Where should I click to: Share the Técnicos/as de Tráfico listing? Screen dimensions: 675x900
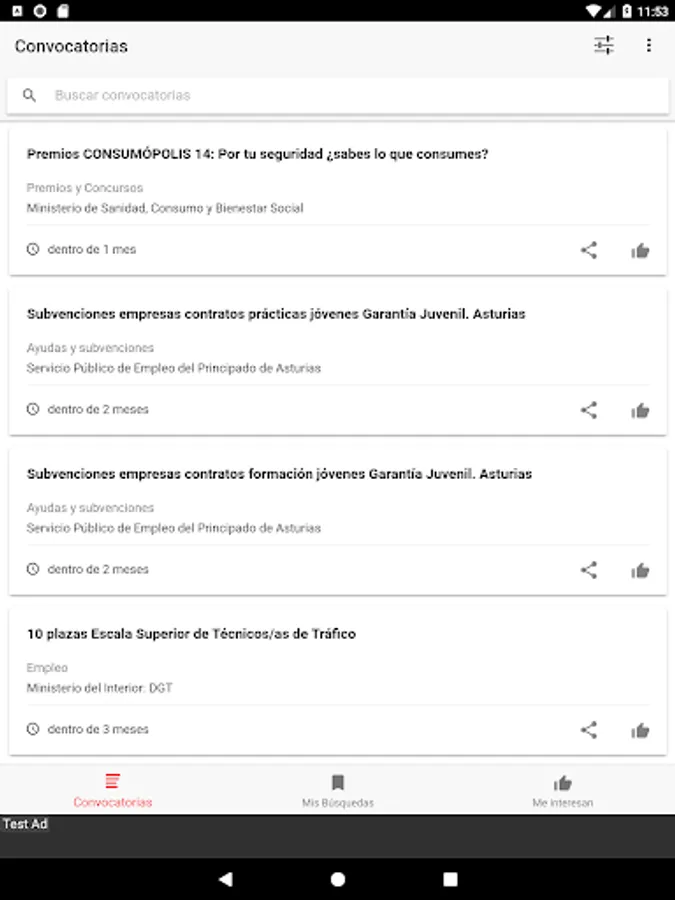point(589,730)
